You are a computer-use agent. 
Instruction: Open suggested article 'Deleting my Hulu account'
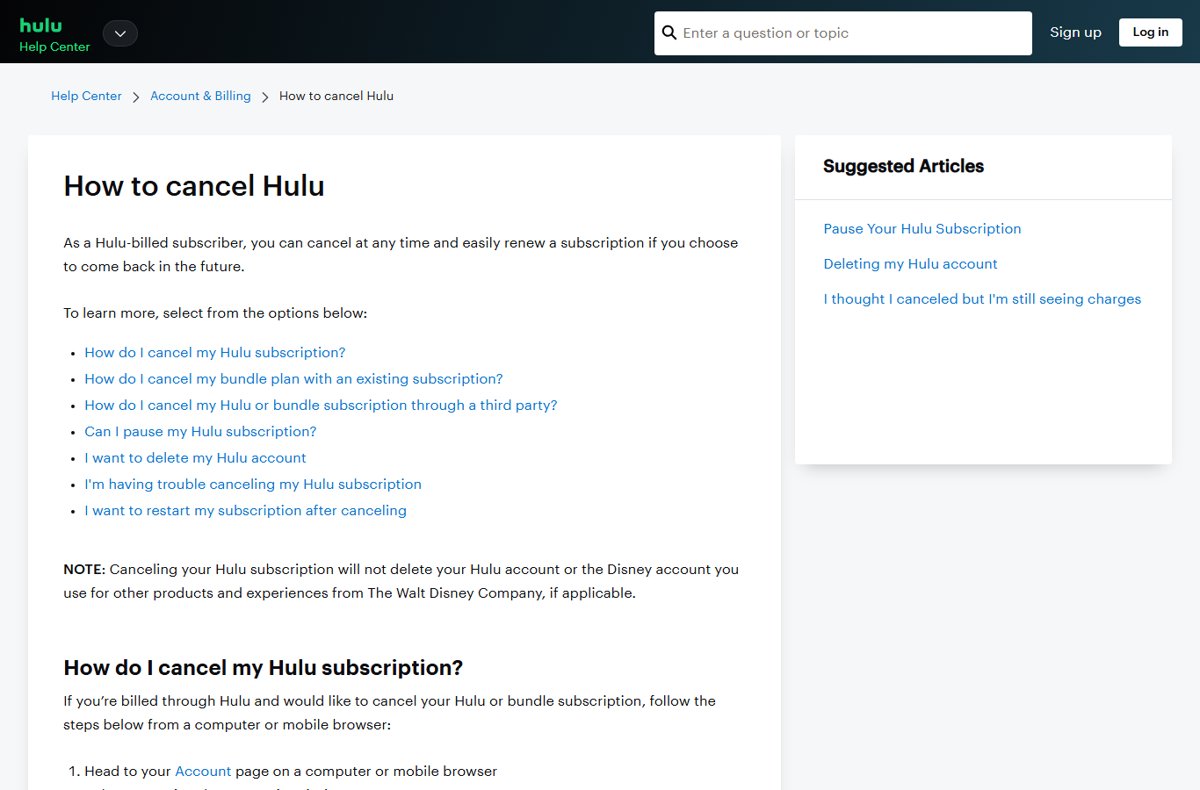(910, 264)
